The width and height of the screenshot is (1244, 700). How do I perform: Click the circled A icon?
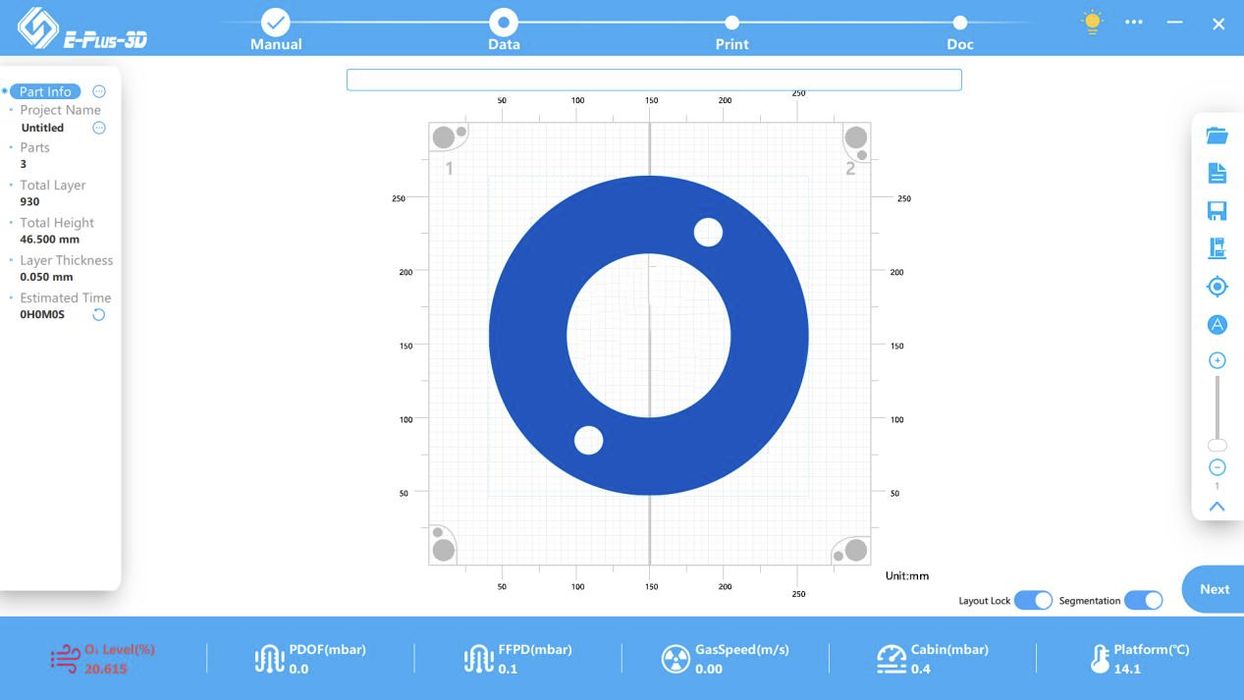click(x=1216, y=325)
